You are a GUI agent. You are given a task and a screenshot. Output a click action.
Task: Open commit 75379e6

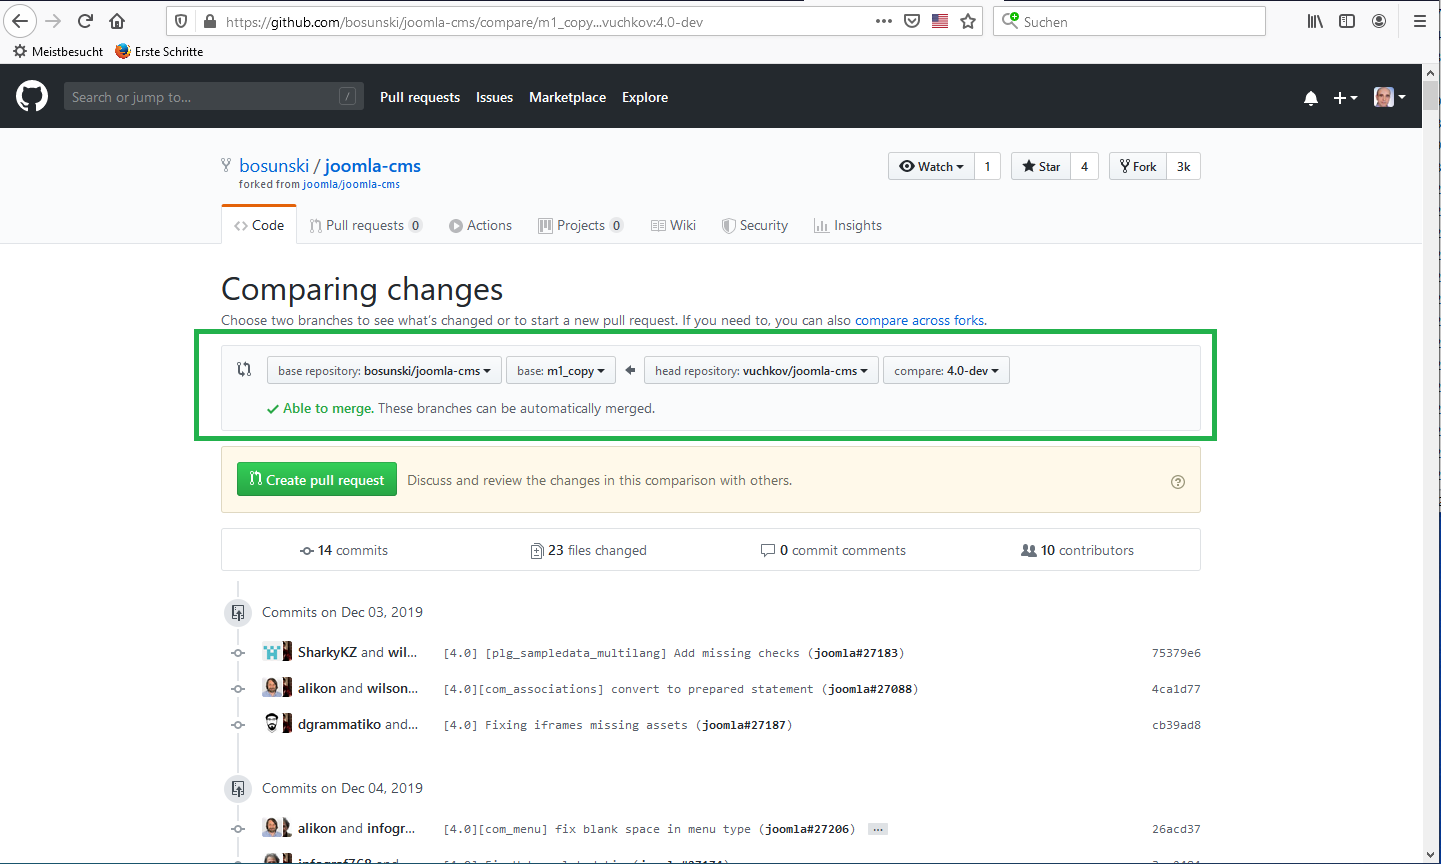1176,653
